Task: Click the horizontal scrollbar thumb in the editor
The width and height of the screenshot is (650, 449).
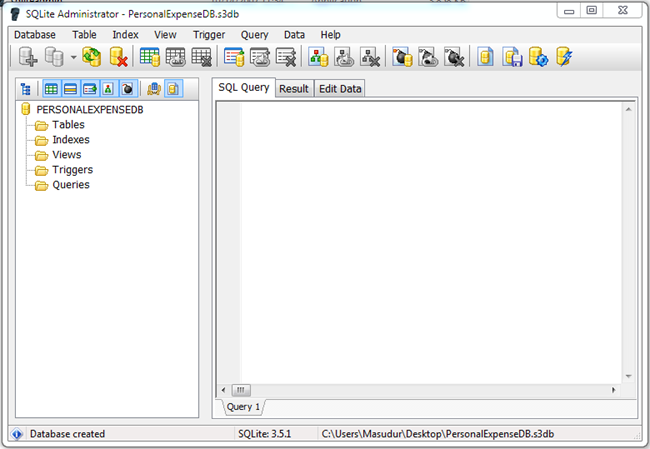Action: pyautogui.click(x=241, y=390)
